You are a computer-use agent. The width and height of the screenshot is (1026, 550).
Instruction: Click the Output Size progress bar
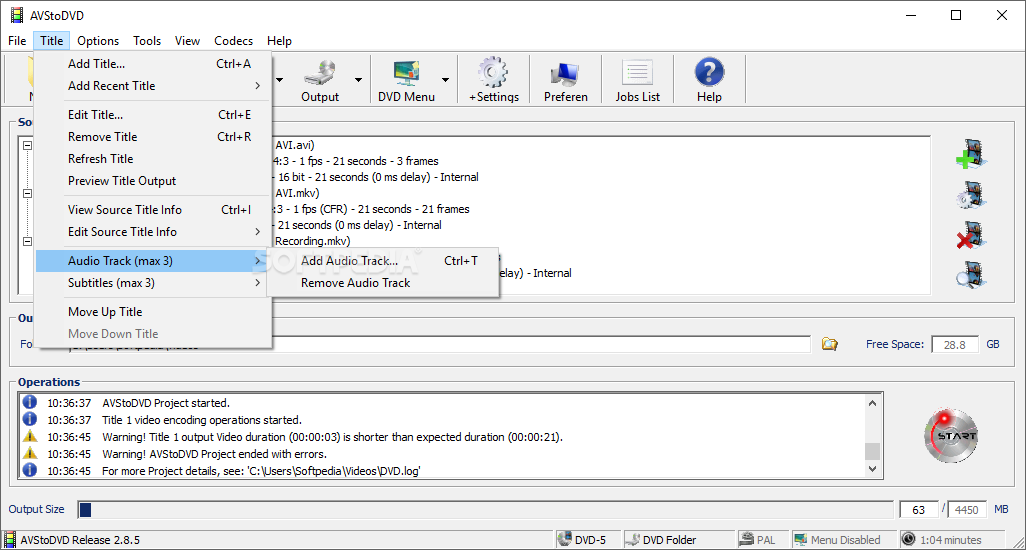pyautogui.click(x=486, y=509)
